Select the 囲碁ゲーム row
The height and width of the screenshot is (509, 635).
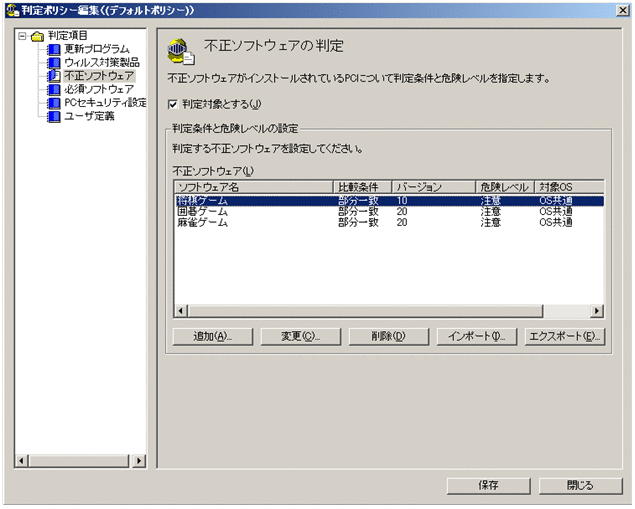pyautogui.click(x=390, y=212)
